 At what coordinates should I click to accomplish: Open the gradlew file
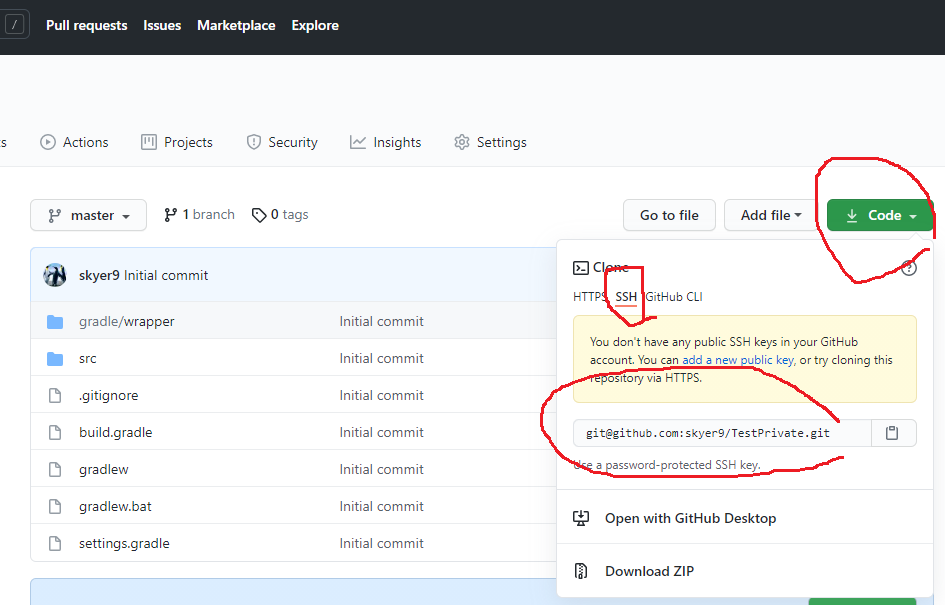[x=104, y=469]
